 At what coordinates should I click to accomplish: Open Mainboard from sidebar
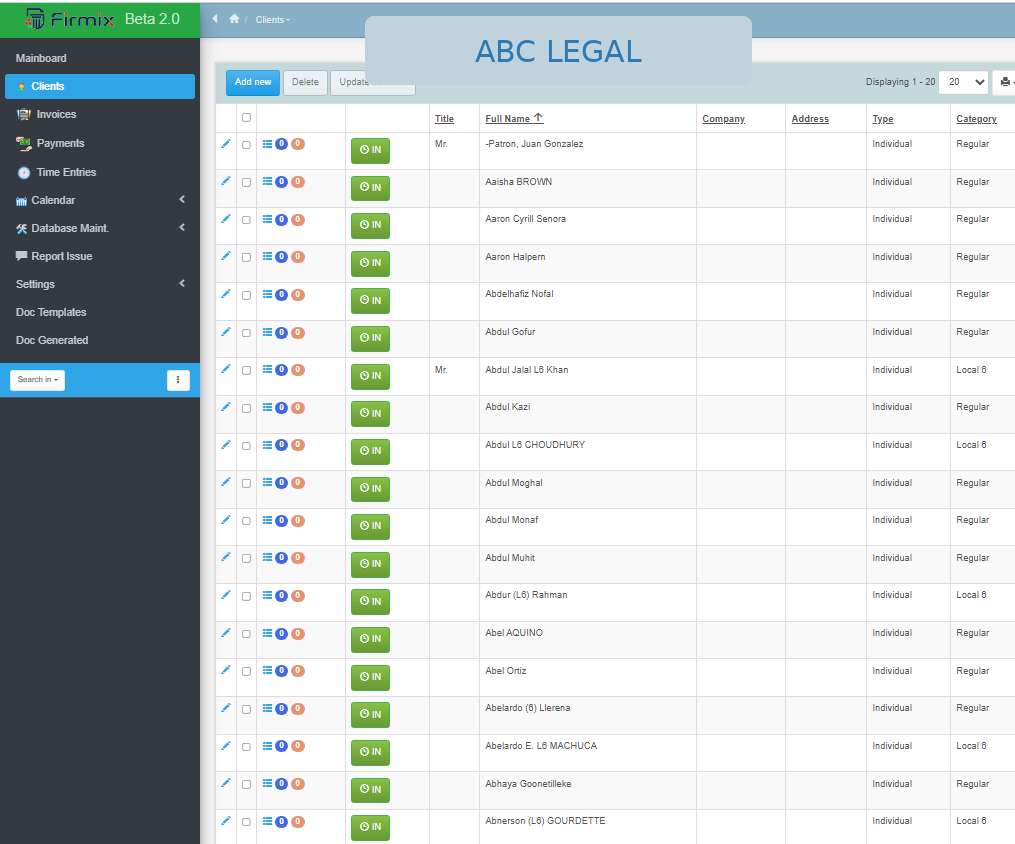click(41, 58)
